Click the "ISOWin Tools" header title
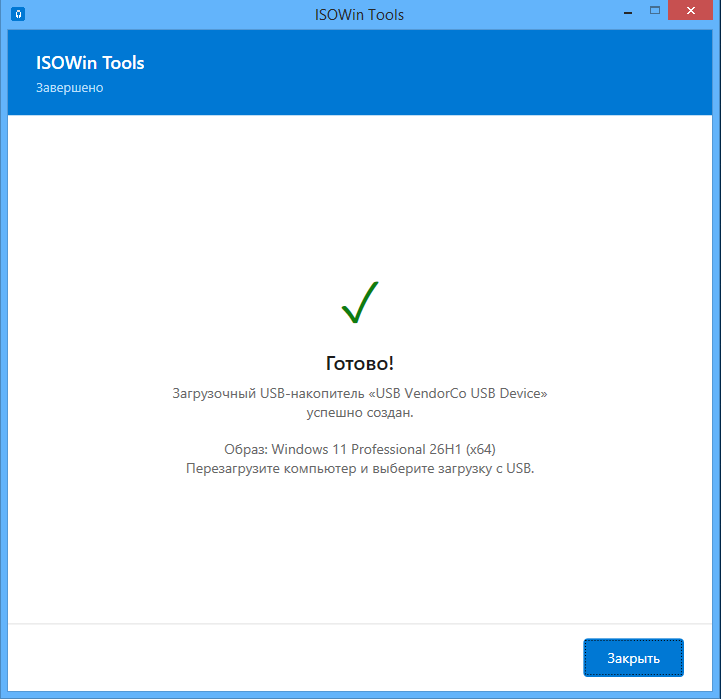Image resolution: width=721 pixels, height=699 pixels. coord(90,63)
